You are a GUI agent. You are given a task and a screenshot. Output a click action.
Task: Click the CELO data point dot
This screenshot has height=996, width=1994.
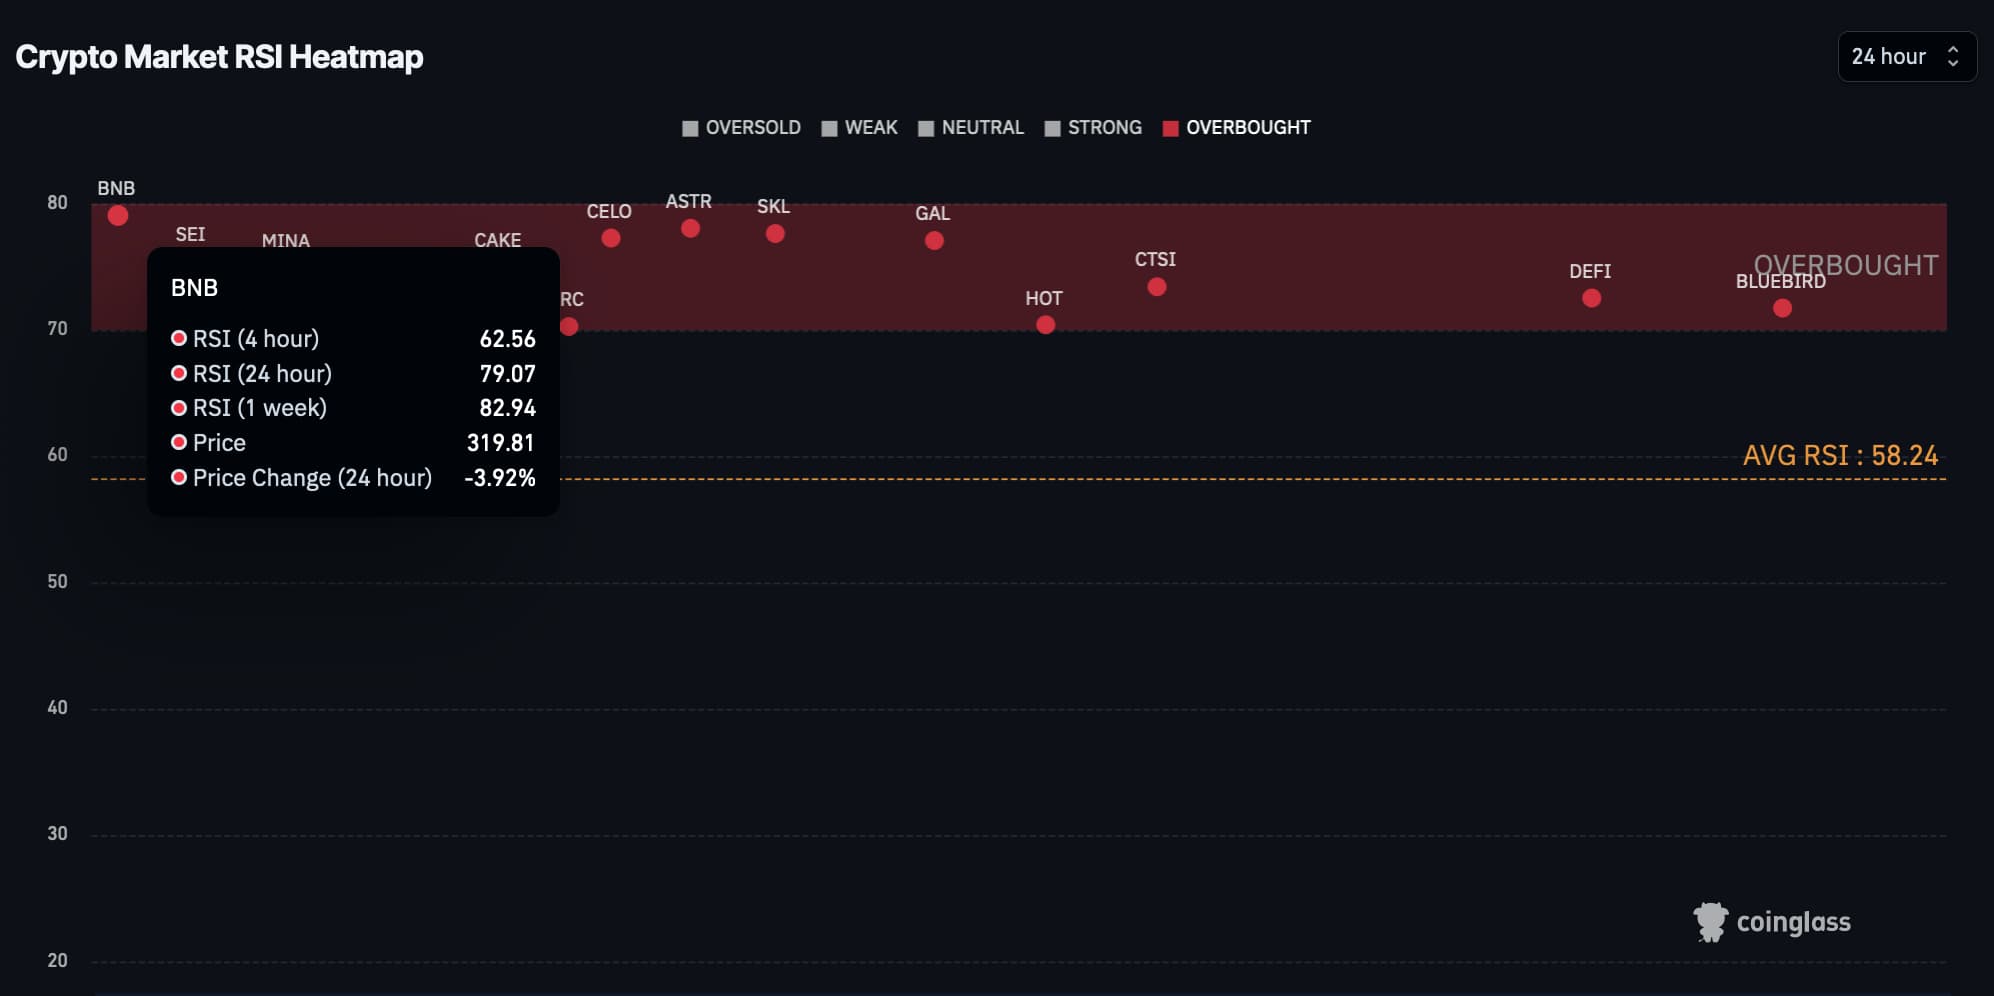coord(610,238)
